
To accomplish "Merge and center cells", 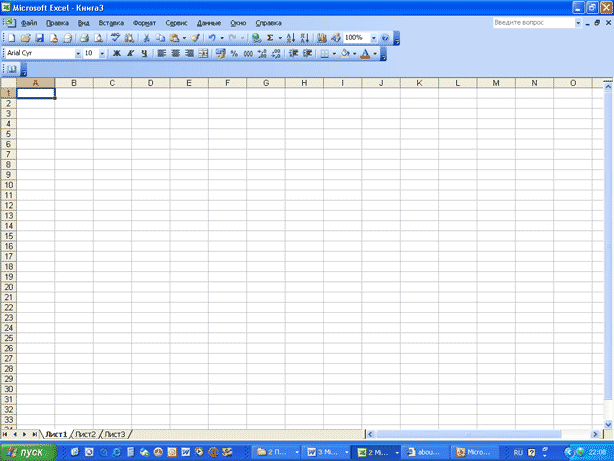I will click(203, 53).
